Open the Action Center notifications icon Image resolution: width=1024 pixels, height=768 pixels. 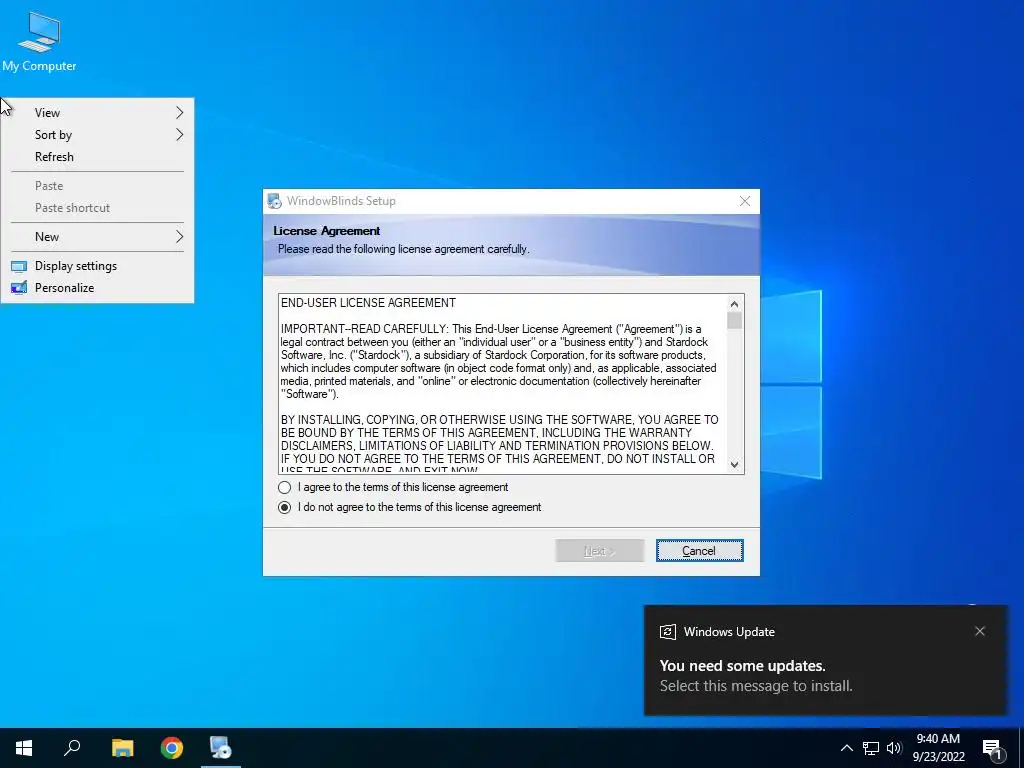pos(992,749)
